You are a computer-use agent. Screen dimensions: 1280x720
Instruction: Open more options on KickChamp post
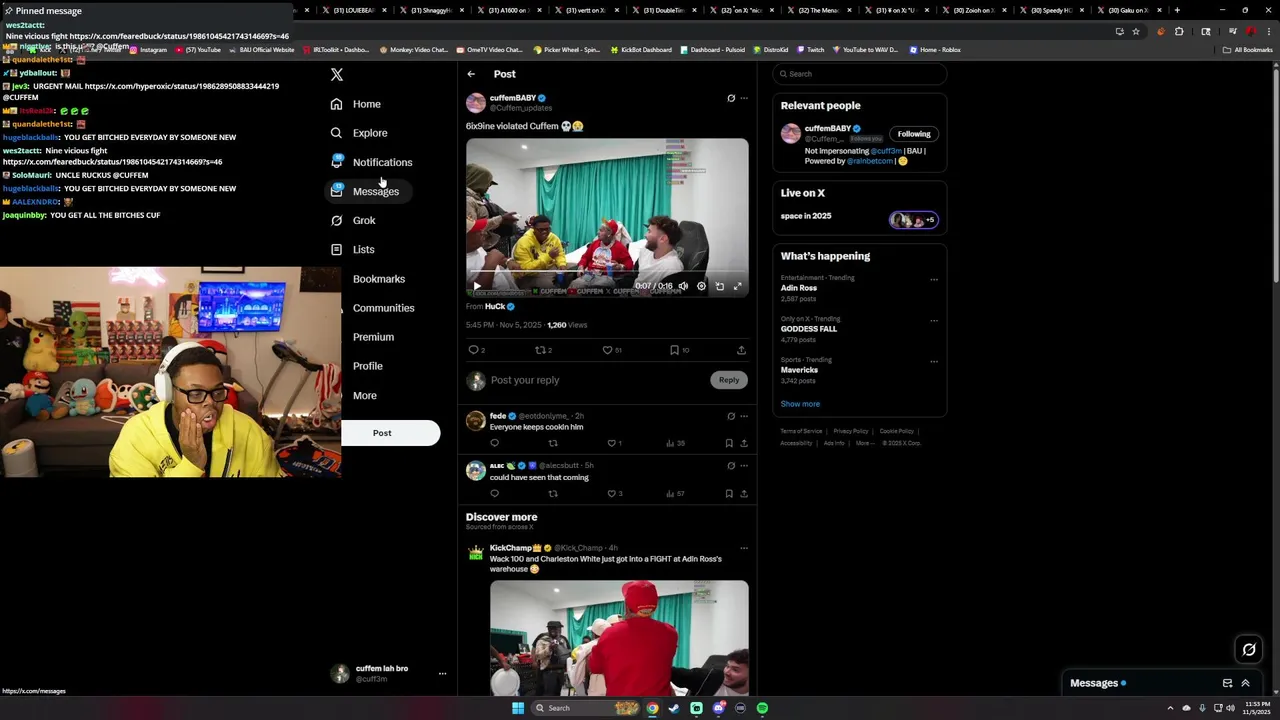pyautogui.click(x=744, y=548)
